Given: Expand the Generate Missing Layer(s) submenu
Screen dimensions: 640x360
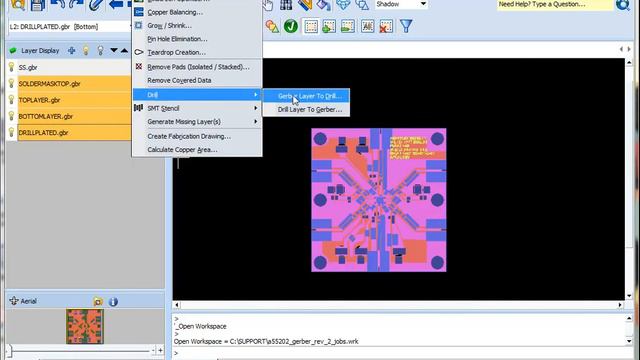Looking at the screenshot, I should pyautogui.click(x=197, y=122).
